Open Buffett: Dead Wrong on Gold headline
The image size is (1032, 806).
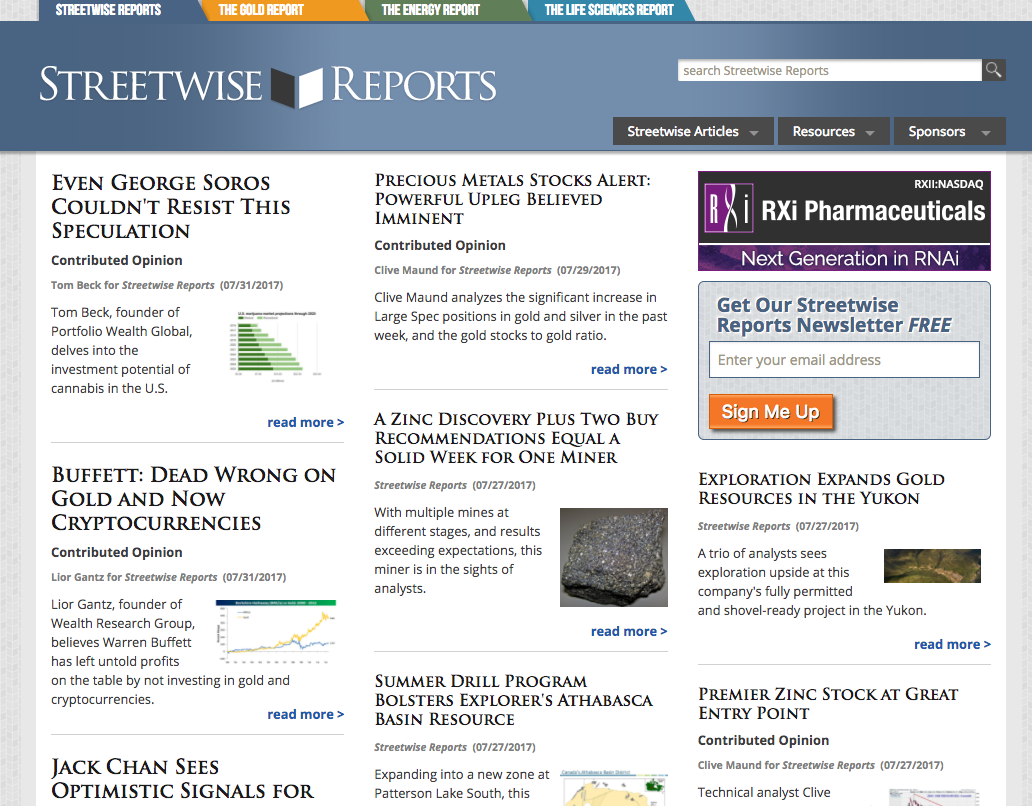point(194,499)
